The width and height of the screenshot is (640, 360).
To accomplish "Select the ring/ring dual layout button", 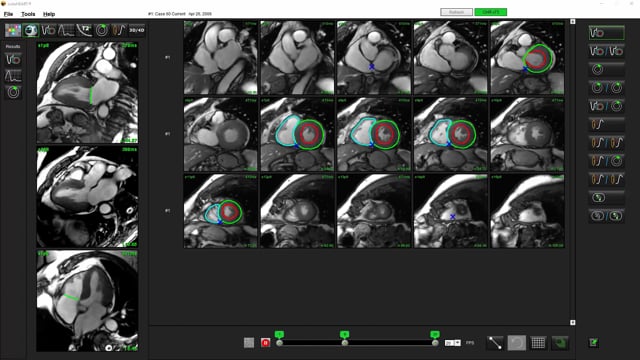I will tap(607, 88).
